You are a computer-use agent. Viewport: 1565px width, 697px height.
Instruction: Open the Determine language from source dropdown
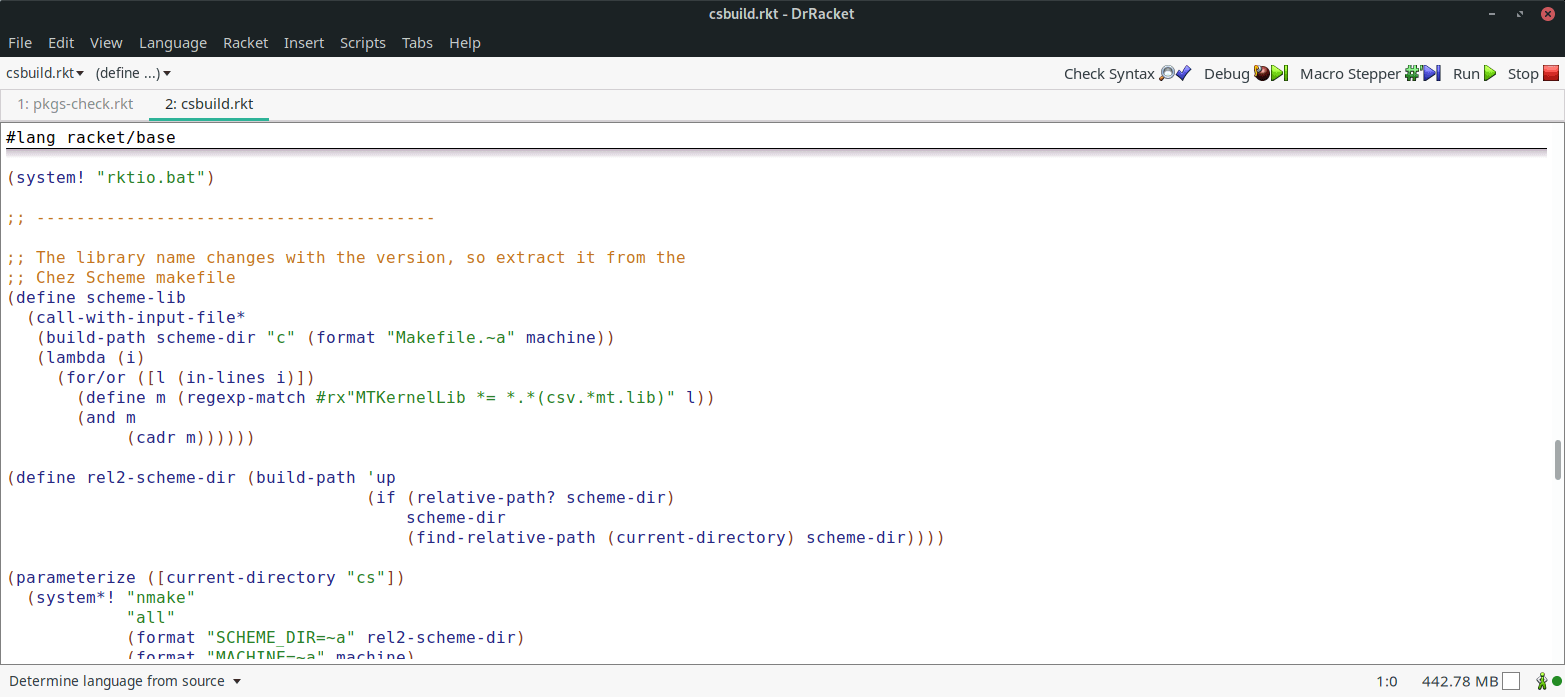click(x=122, y=681)
